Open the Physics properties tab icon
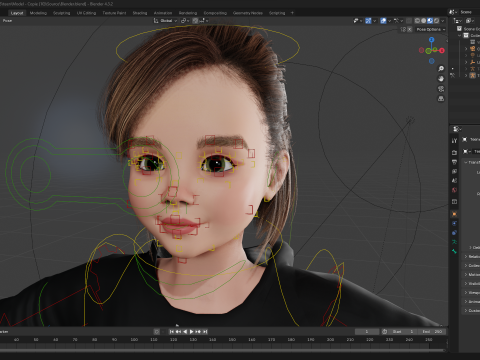 coord(454,223)
